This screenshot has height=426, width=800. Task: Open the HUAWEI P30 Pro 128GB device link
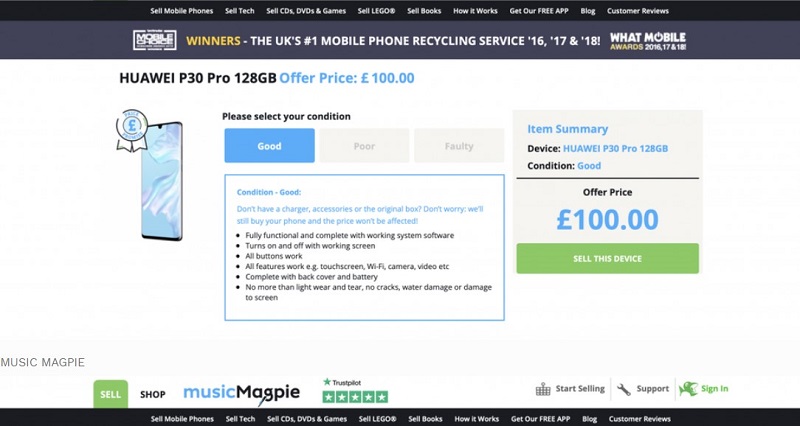(615, 148)
